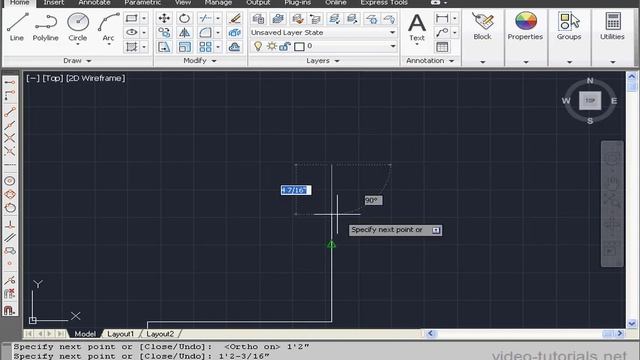Click the [Top] viewport view control

[x=53, y=78]
